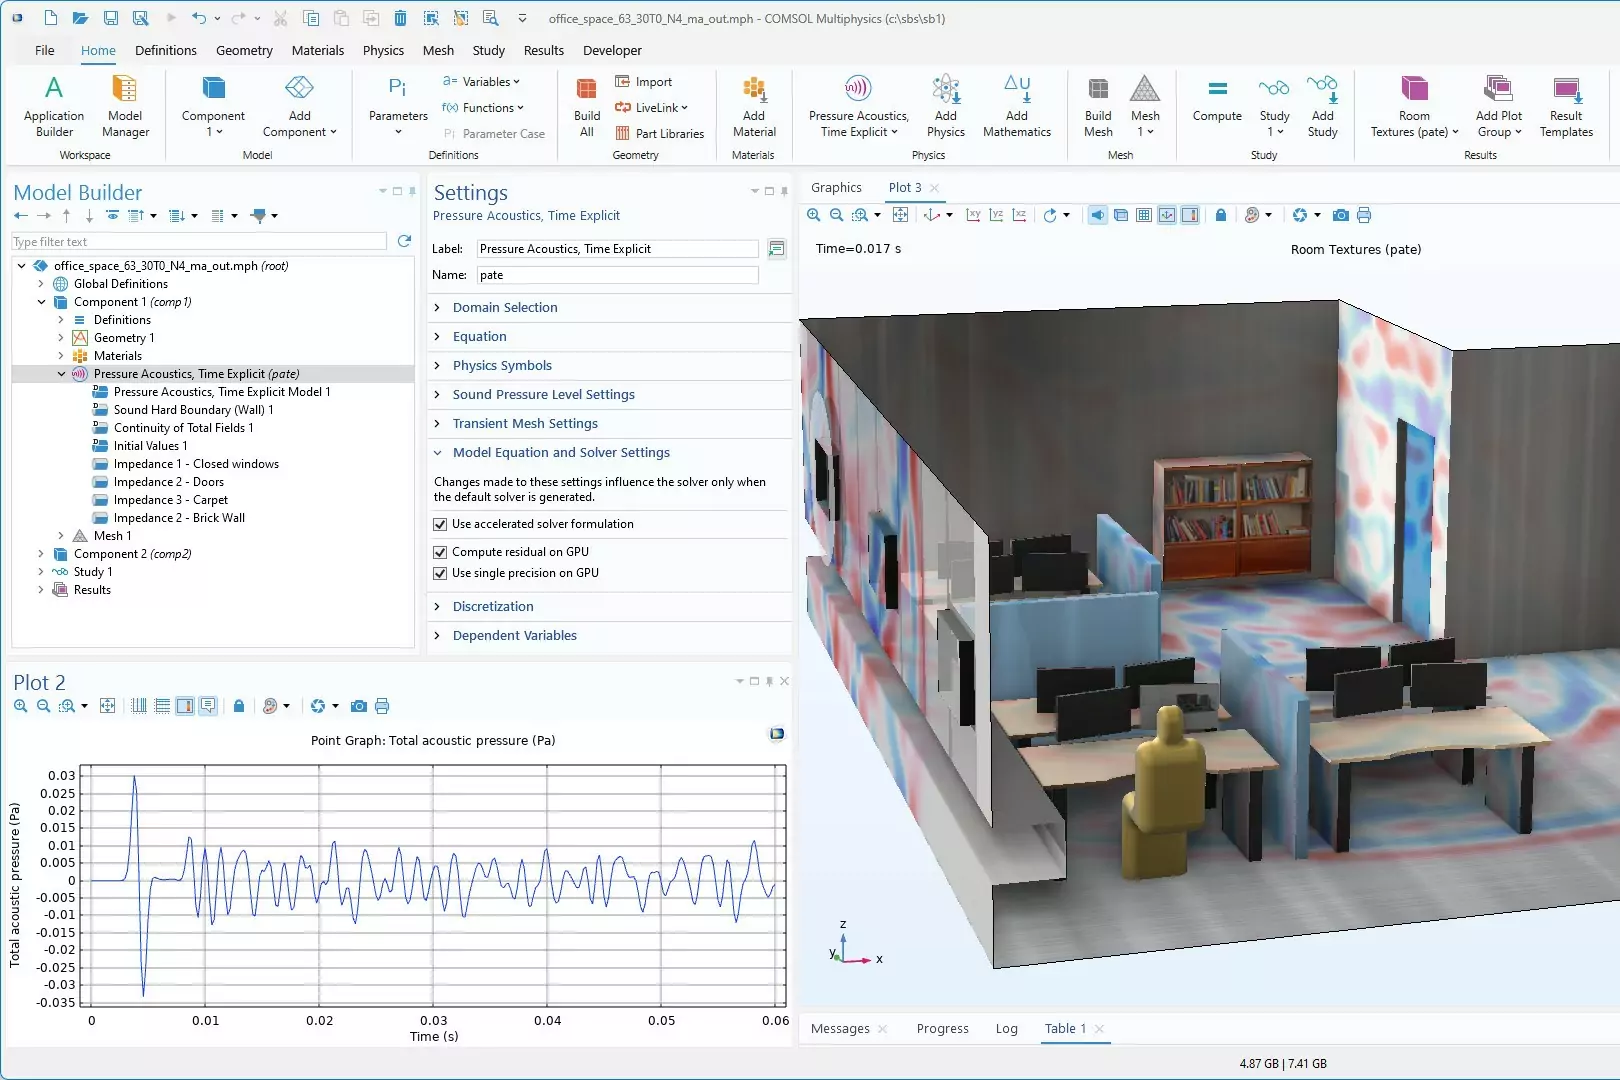Screen dimensions: 1620x1080
Task: Select Impedance 3 - Carpet node
Action: tap(171, 500)
